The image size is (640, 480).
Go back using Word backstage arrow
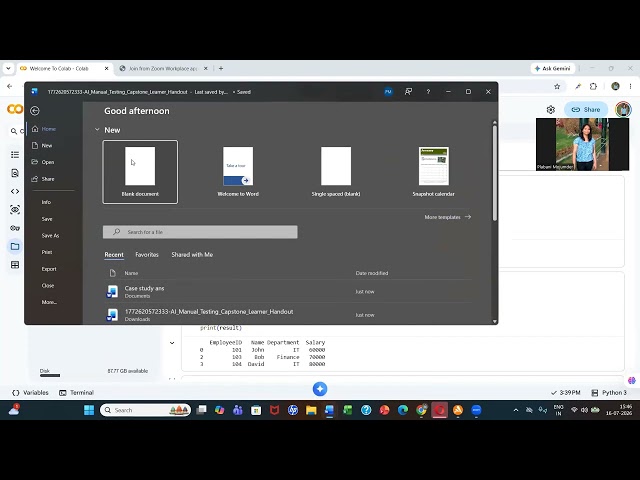(35, 111)
